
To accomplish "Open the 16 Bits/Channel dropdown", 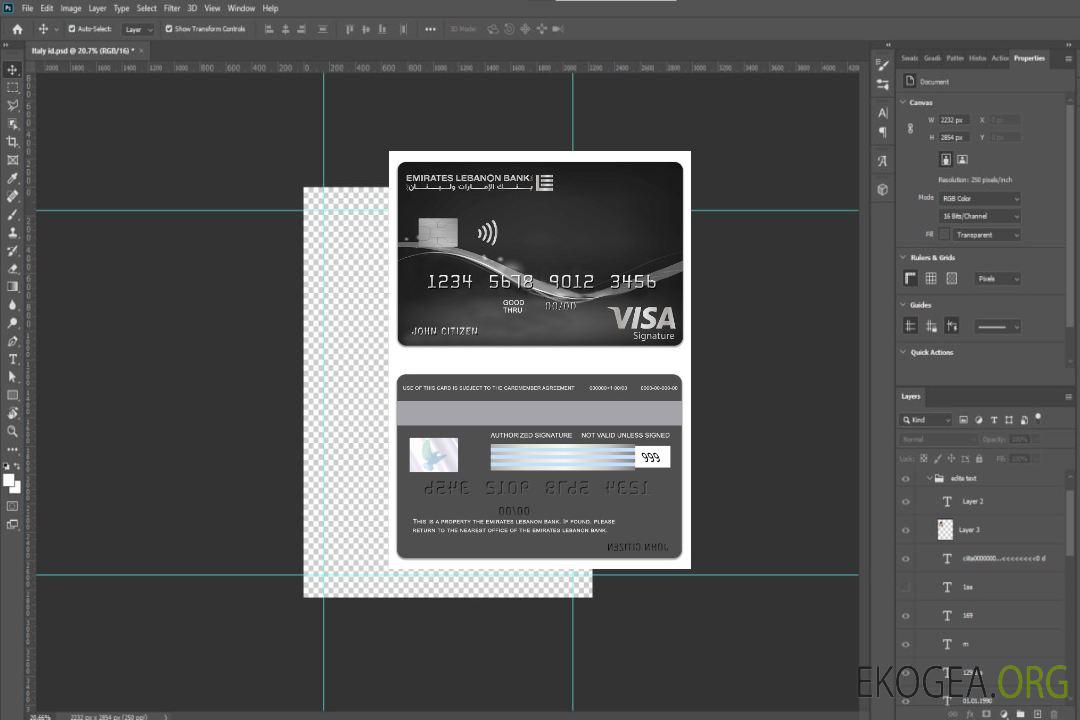I will tap(980, 216).
